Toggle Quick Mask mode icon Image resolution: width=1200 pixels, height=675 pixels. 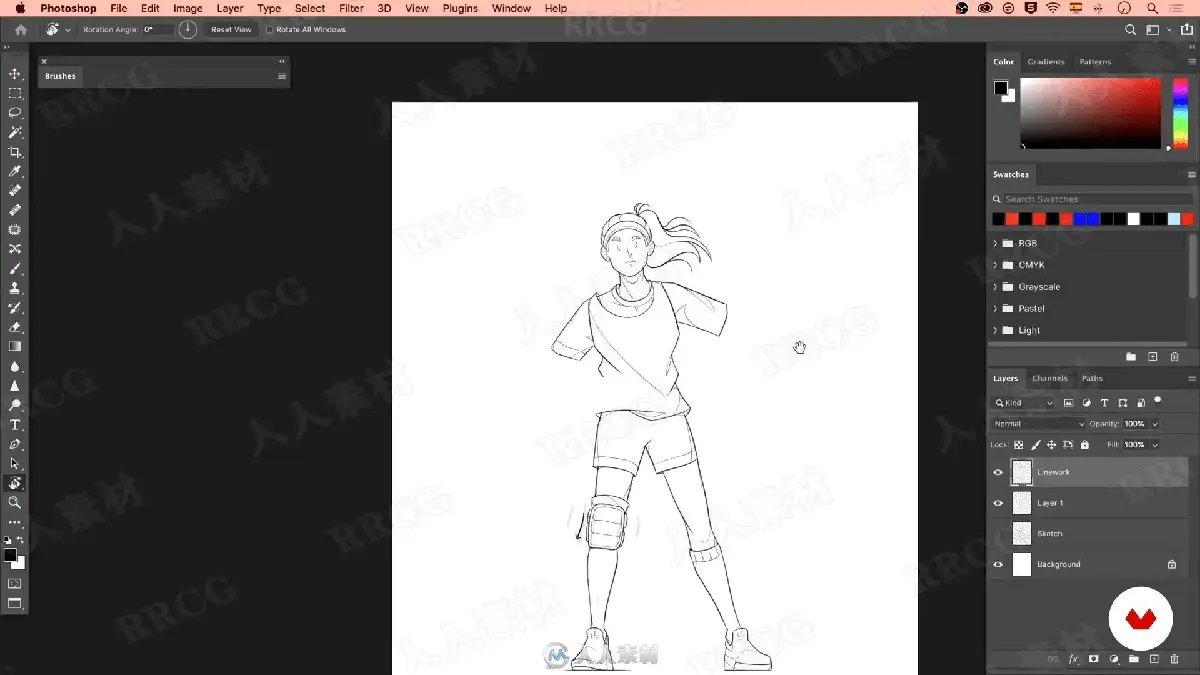[x=15, y=583]
